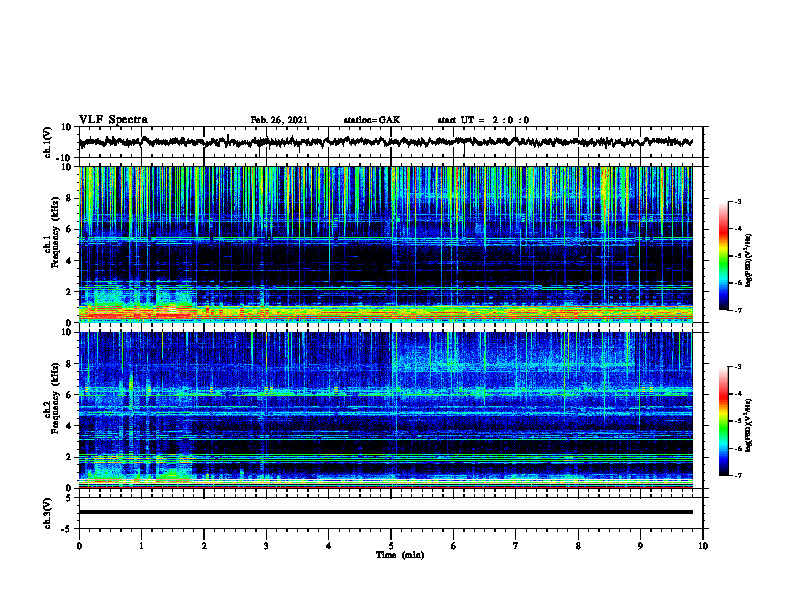The width and height of the screenshot is (792, 612).
Task: Click the ch.1 voltage waveform trace
Action: pyautogui.click(x=385, y=142)
